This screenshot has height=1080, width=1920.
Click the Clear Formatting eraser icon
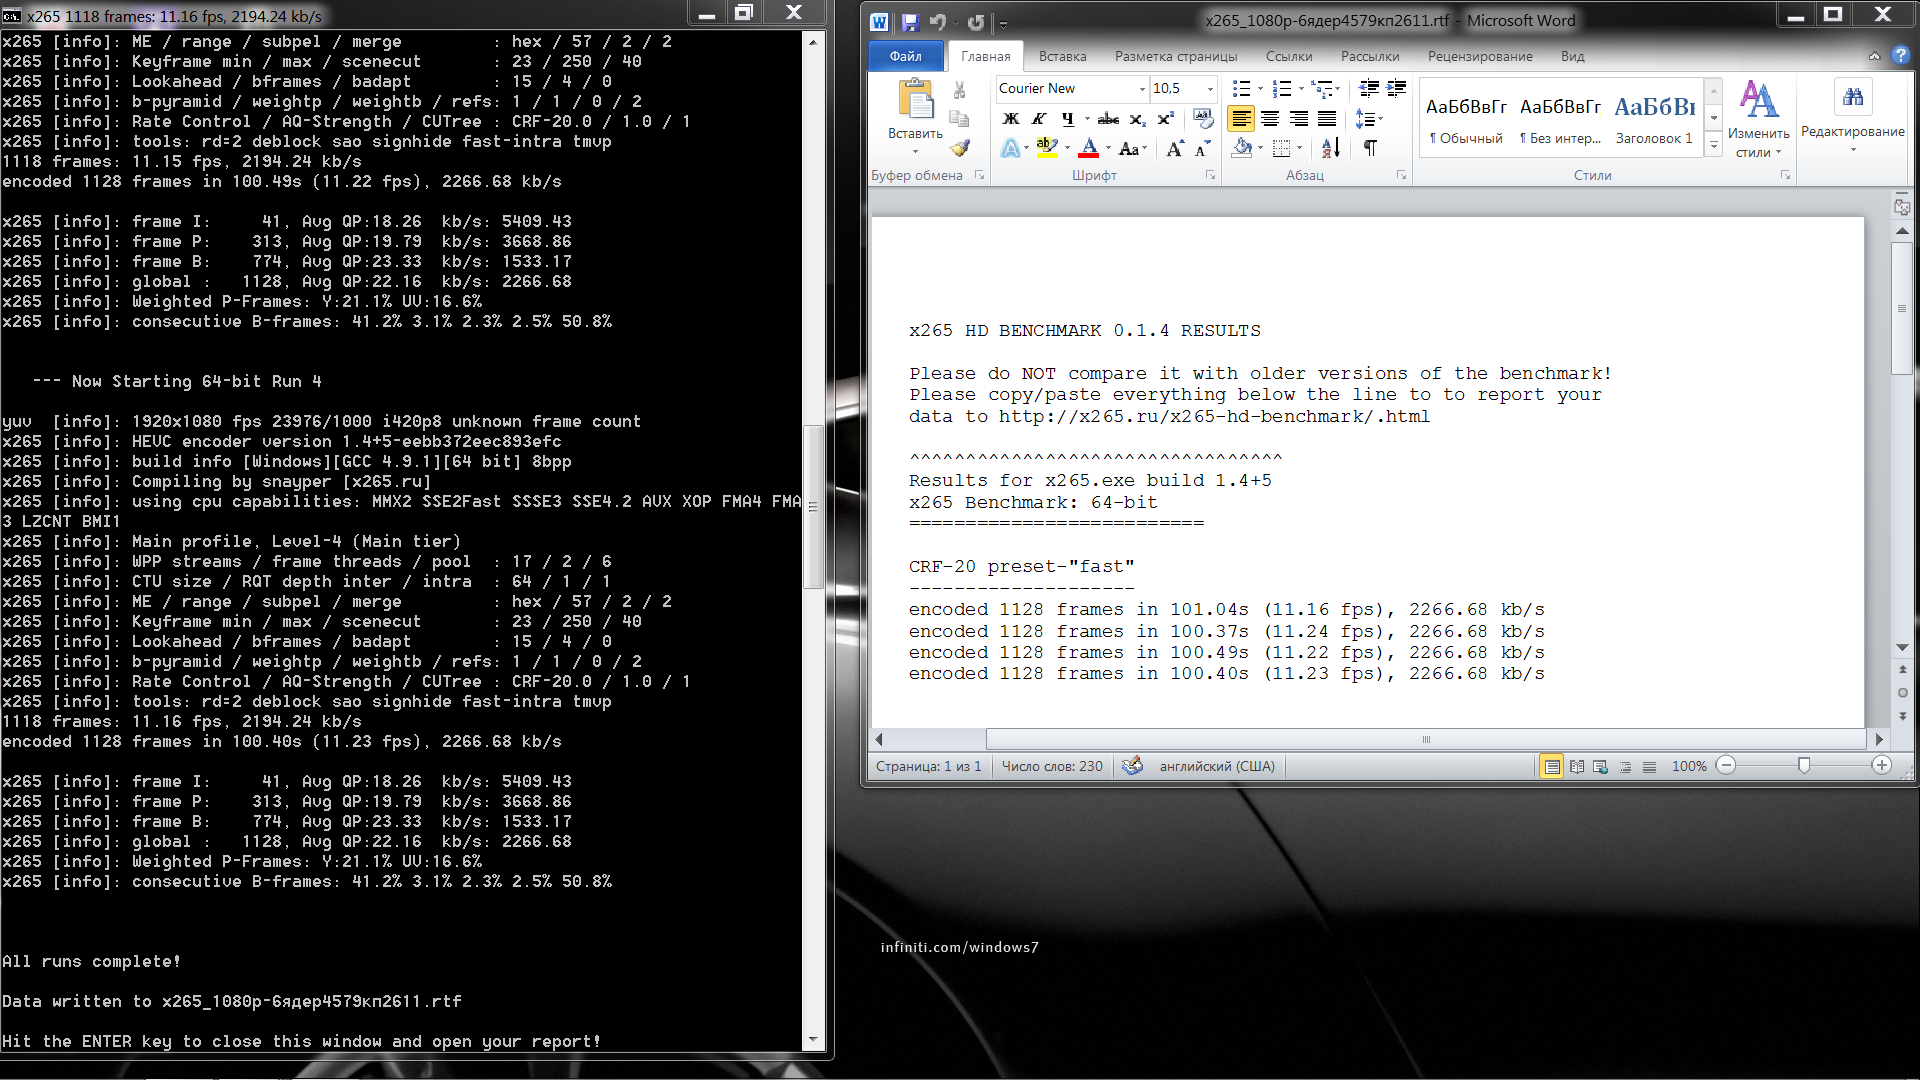pos(1203,119)
